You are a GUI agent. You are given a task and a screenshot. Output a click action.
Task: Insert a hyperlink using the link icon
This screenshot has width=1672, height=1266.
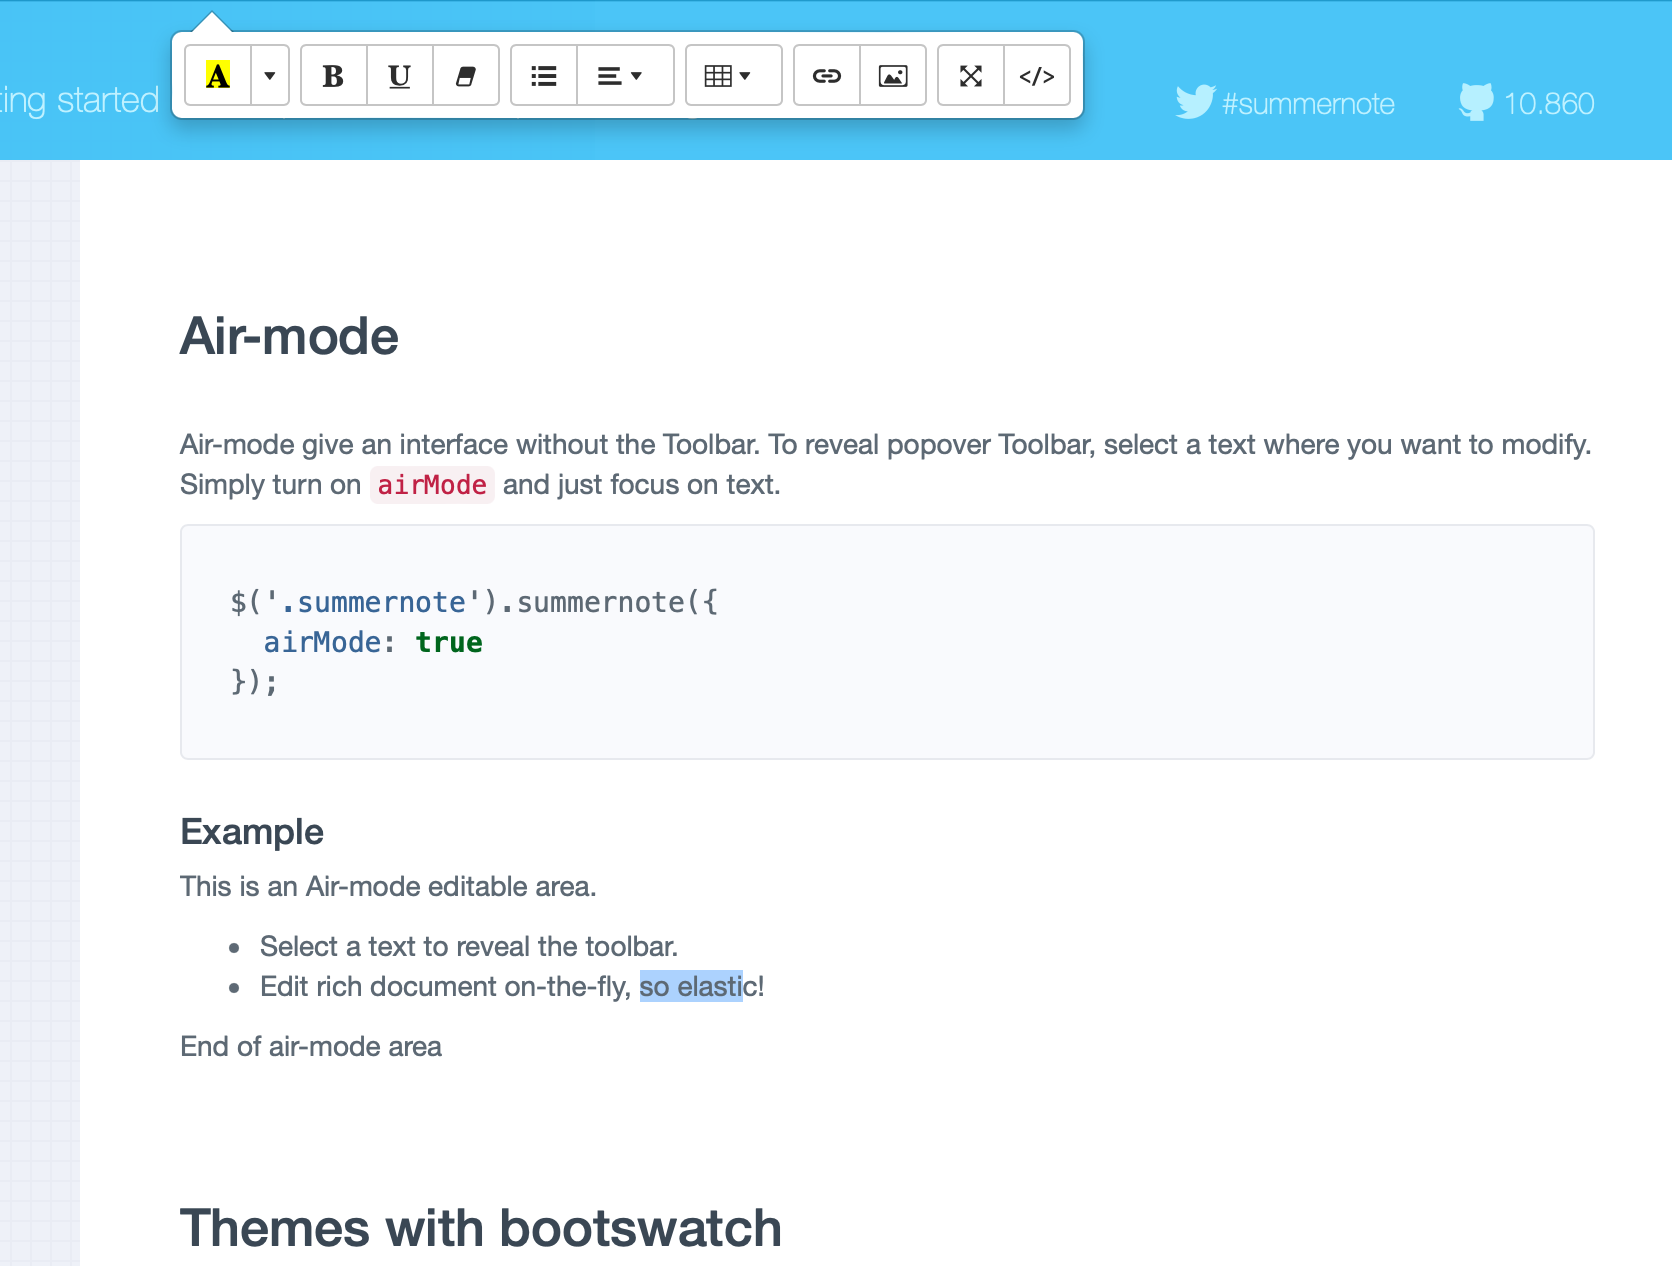tap(826, 75)
